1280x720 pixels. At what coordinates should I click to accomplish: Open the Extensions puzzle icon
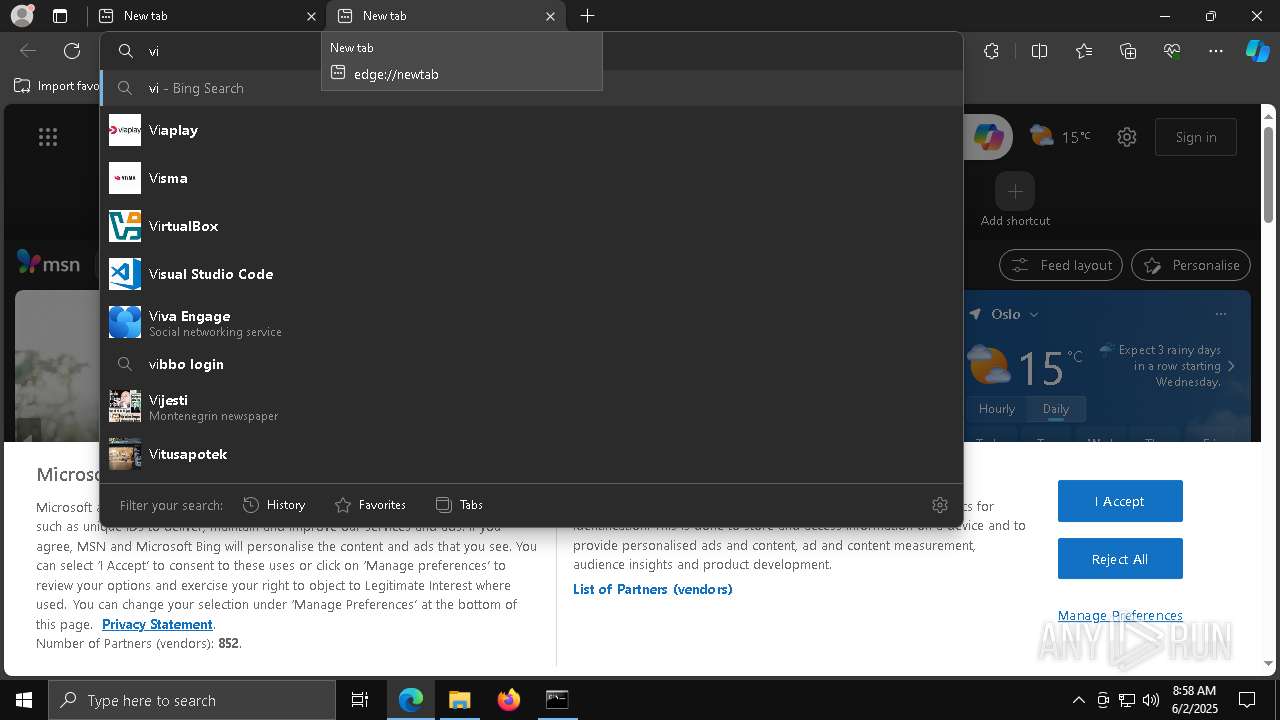(x=991, y=51)
